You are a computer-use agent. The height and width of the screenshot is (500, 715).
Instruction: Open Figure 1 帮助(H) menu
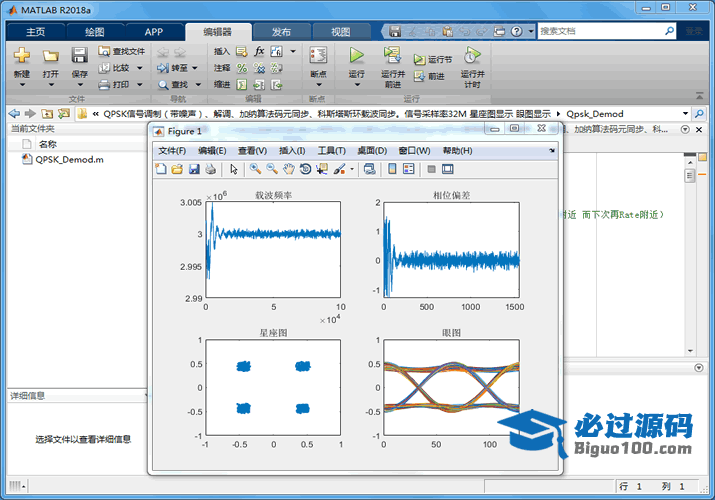click(x=457, y=150)
